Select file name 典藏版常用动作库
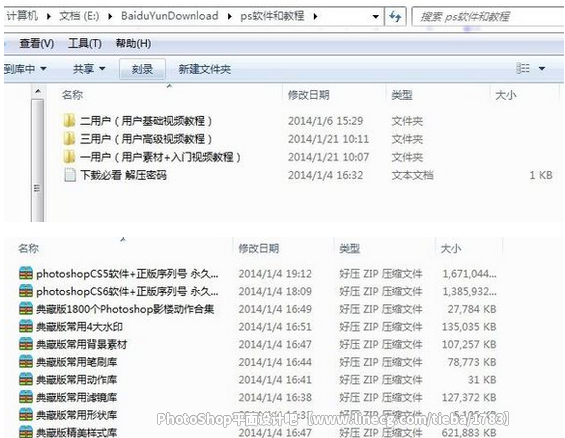 pos(76,380)
